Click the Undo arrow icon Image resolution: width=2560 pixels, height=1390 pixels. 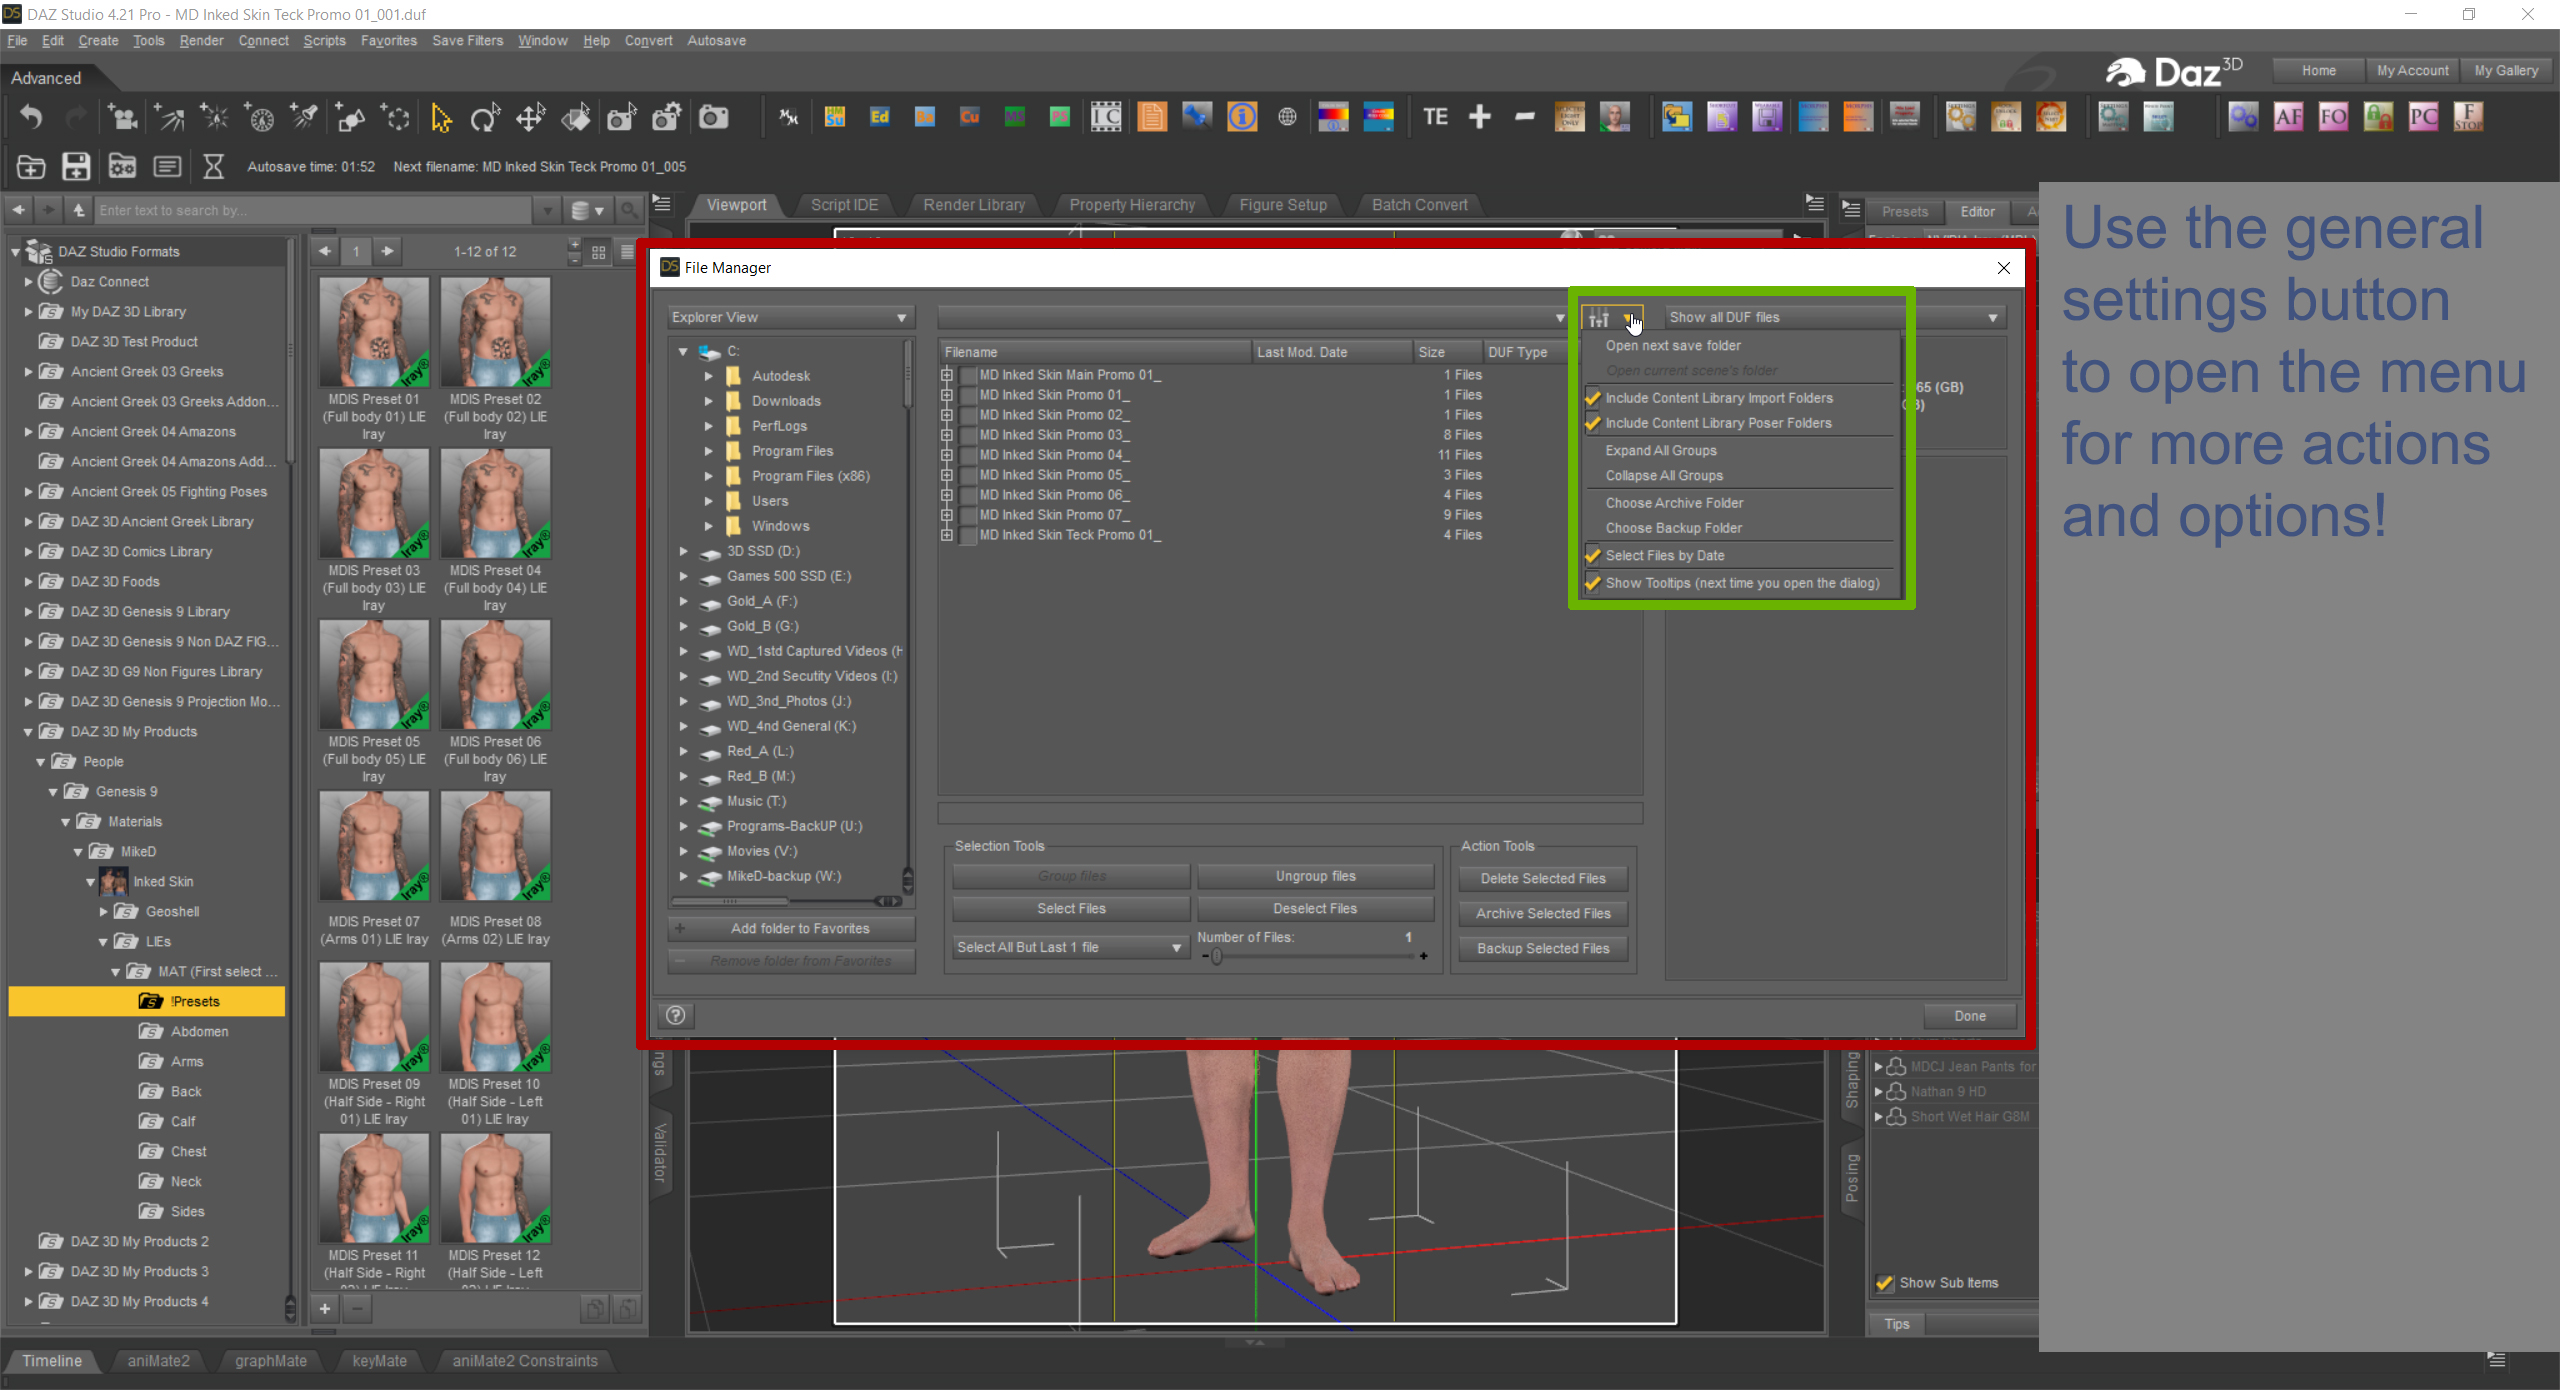31,118
